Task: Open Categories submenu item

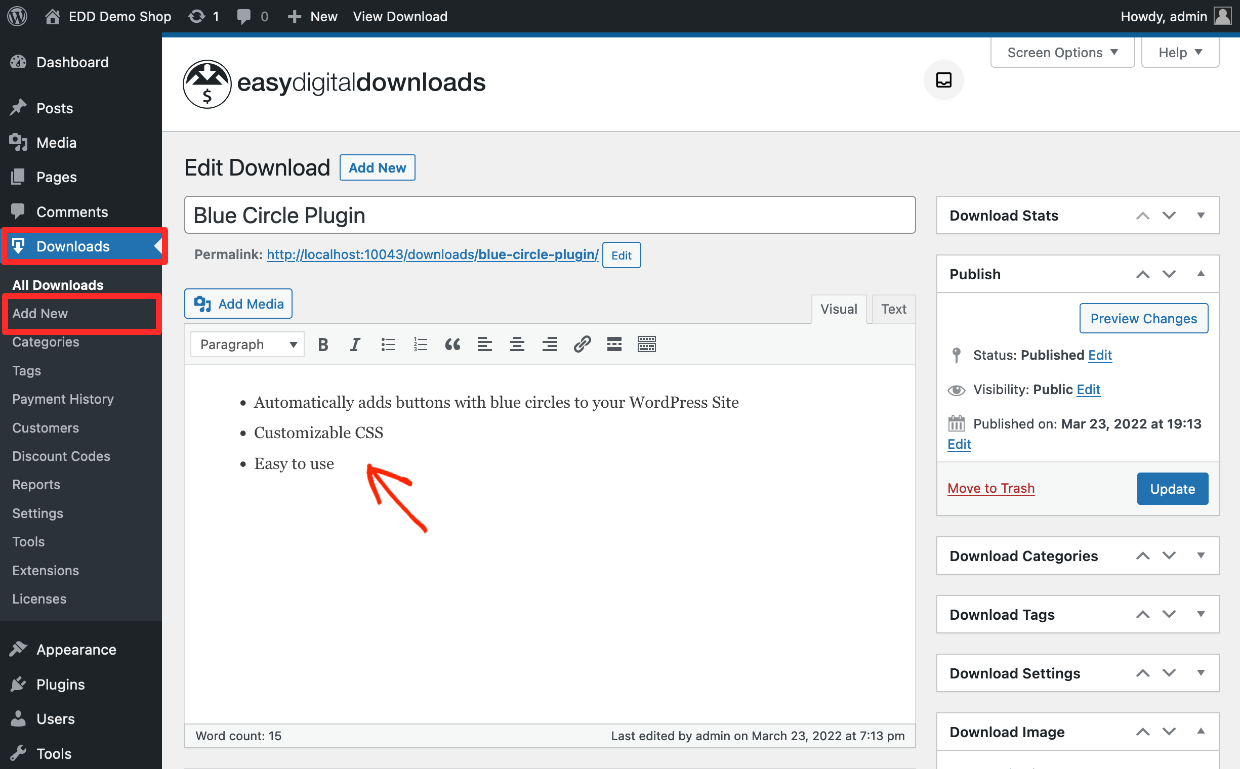Action: pos(46,342)
